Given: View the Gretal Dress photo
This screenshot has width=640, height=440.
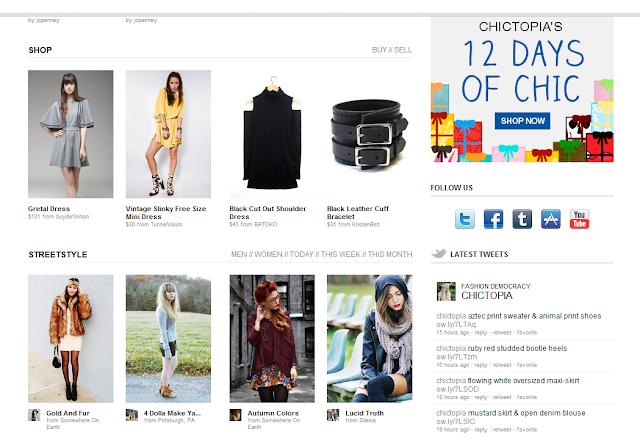Looking at the screenshot, I should (x=71, y=134).
